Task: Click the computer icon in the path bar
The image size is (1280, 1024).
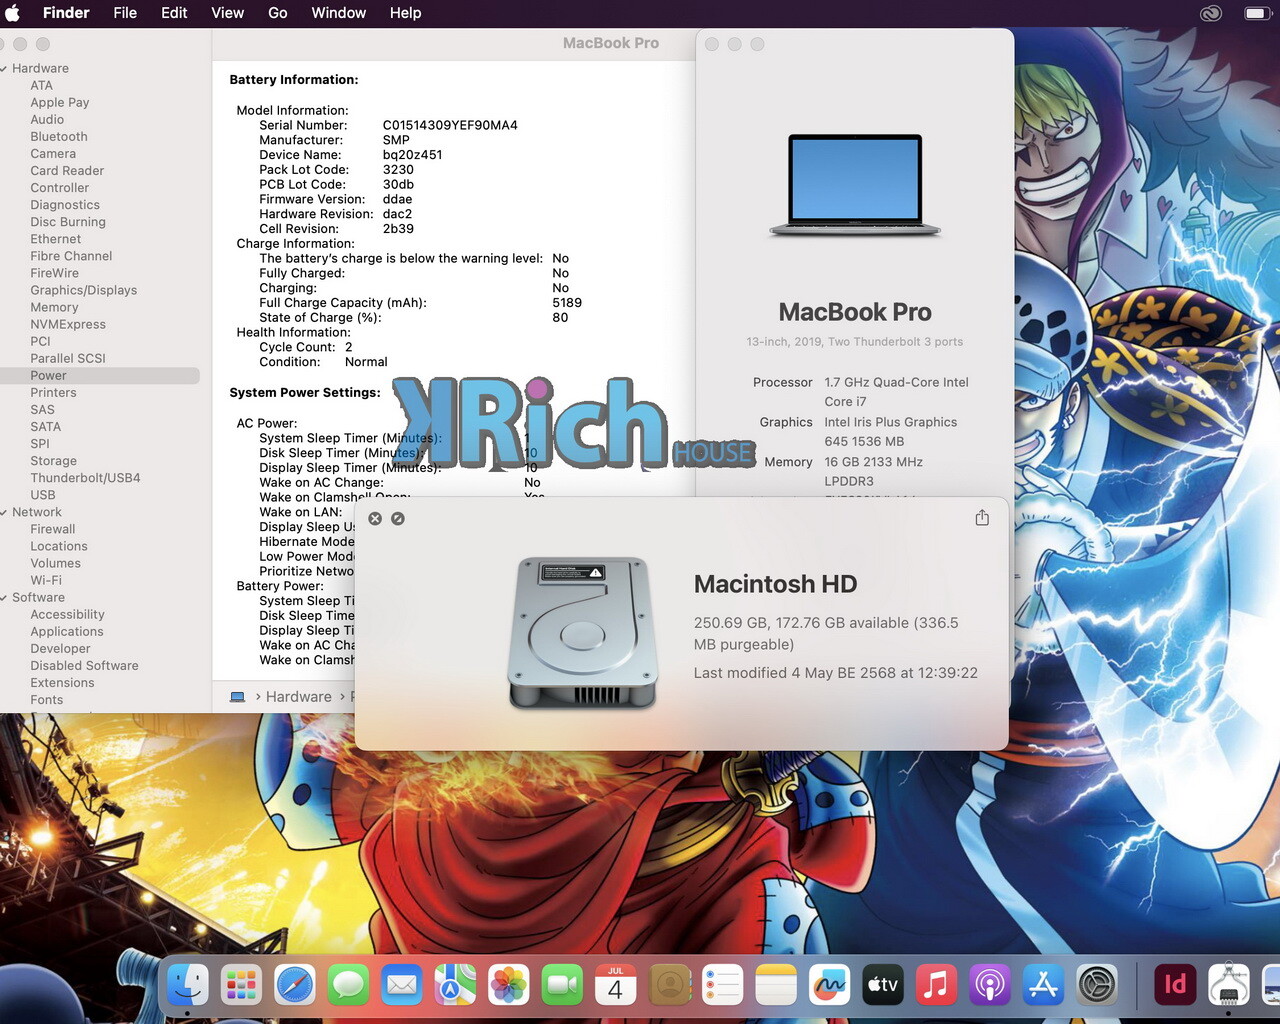Action: [237, 697]
